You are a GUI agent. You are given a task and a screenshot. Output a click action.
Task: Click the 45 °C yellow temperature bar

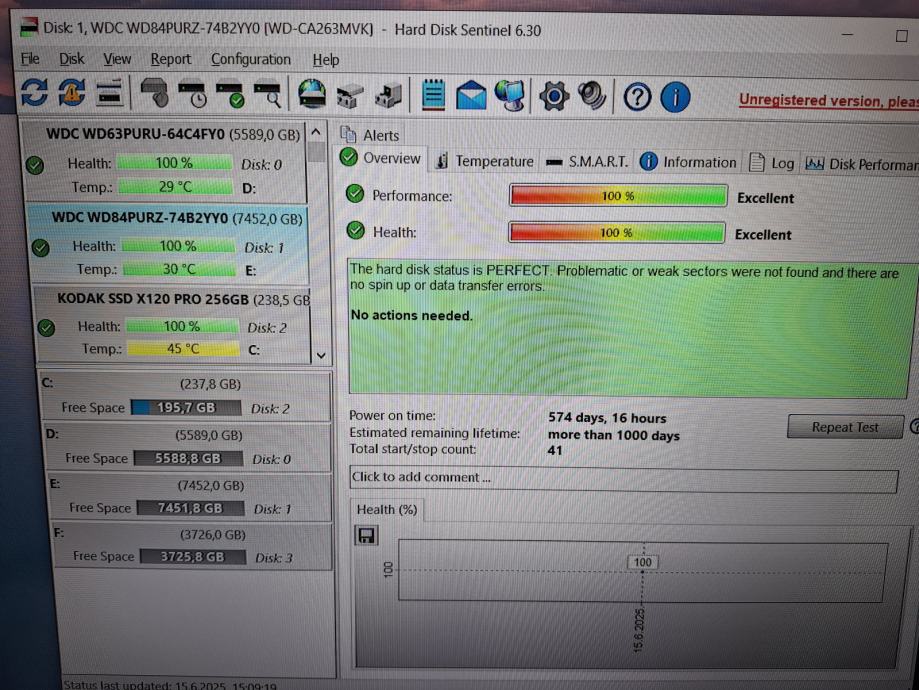(183, 349)
